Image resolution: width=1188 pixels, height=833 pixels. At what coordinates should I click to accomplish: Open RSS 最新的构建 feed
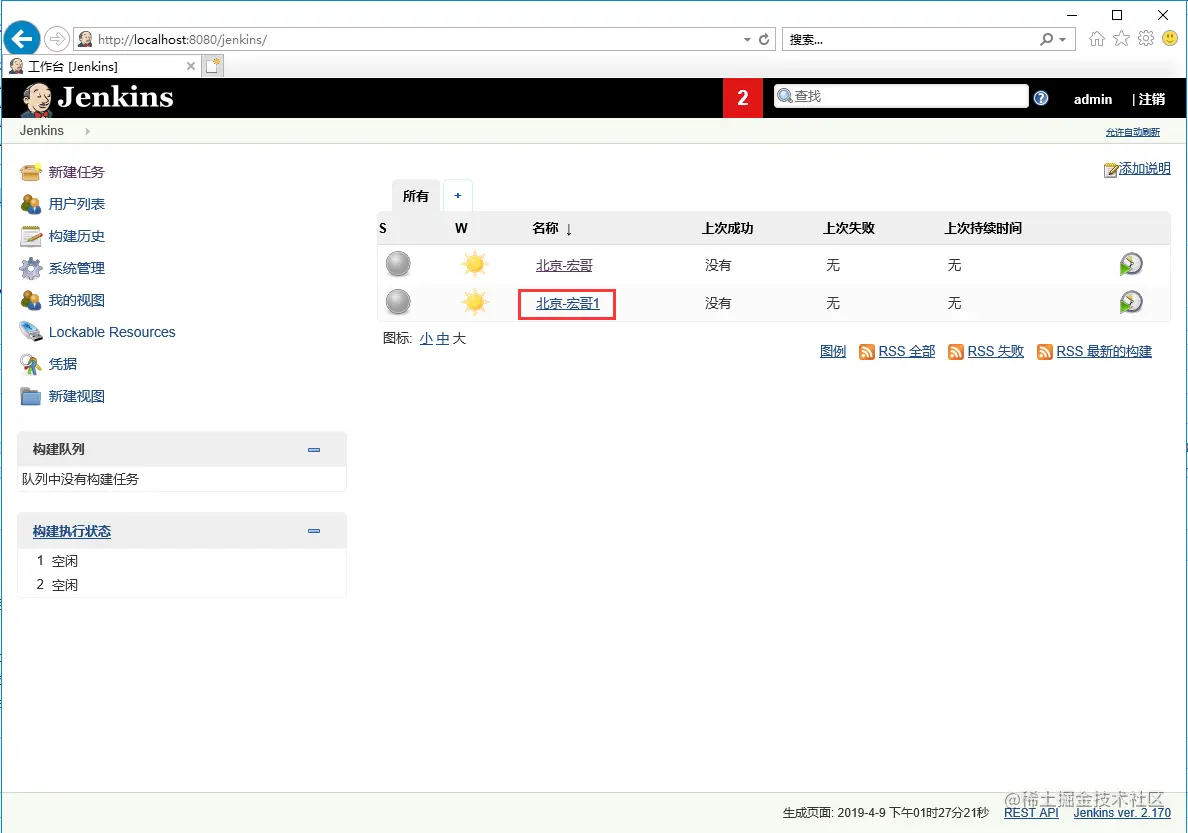[1104, 352]
